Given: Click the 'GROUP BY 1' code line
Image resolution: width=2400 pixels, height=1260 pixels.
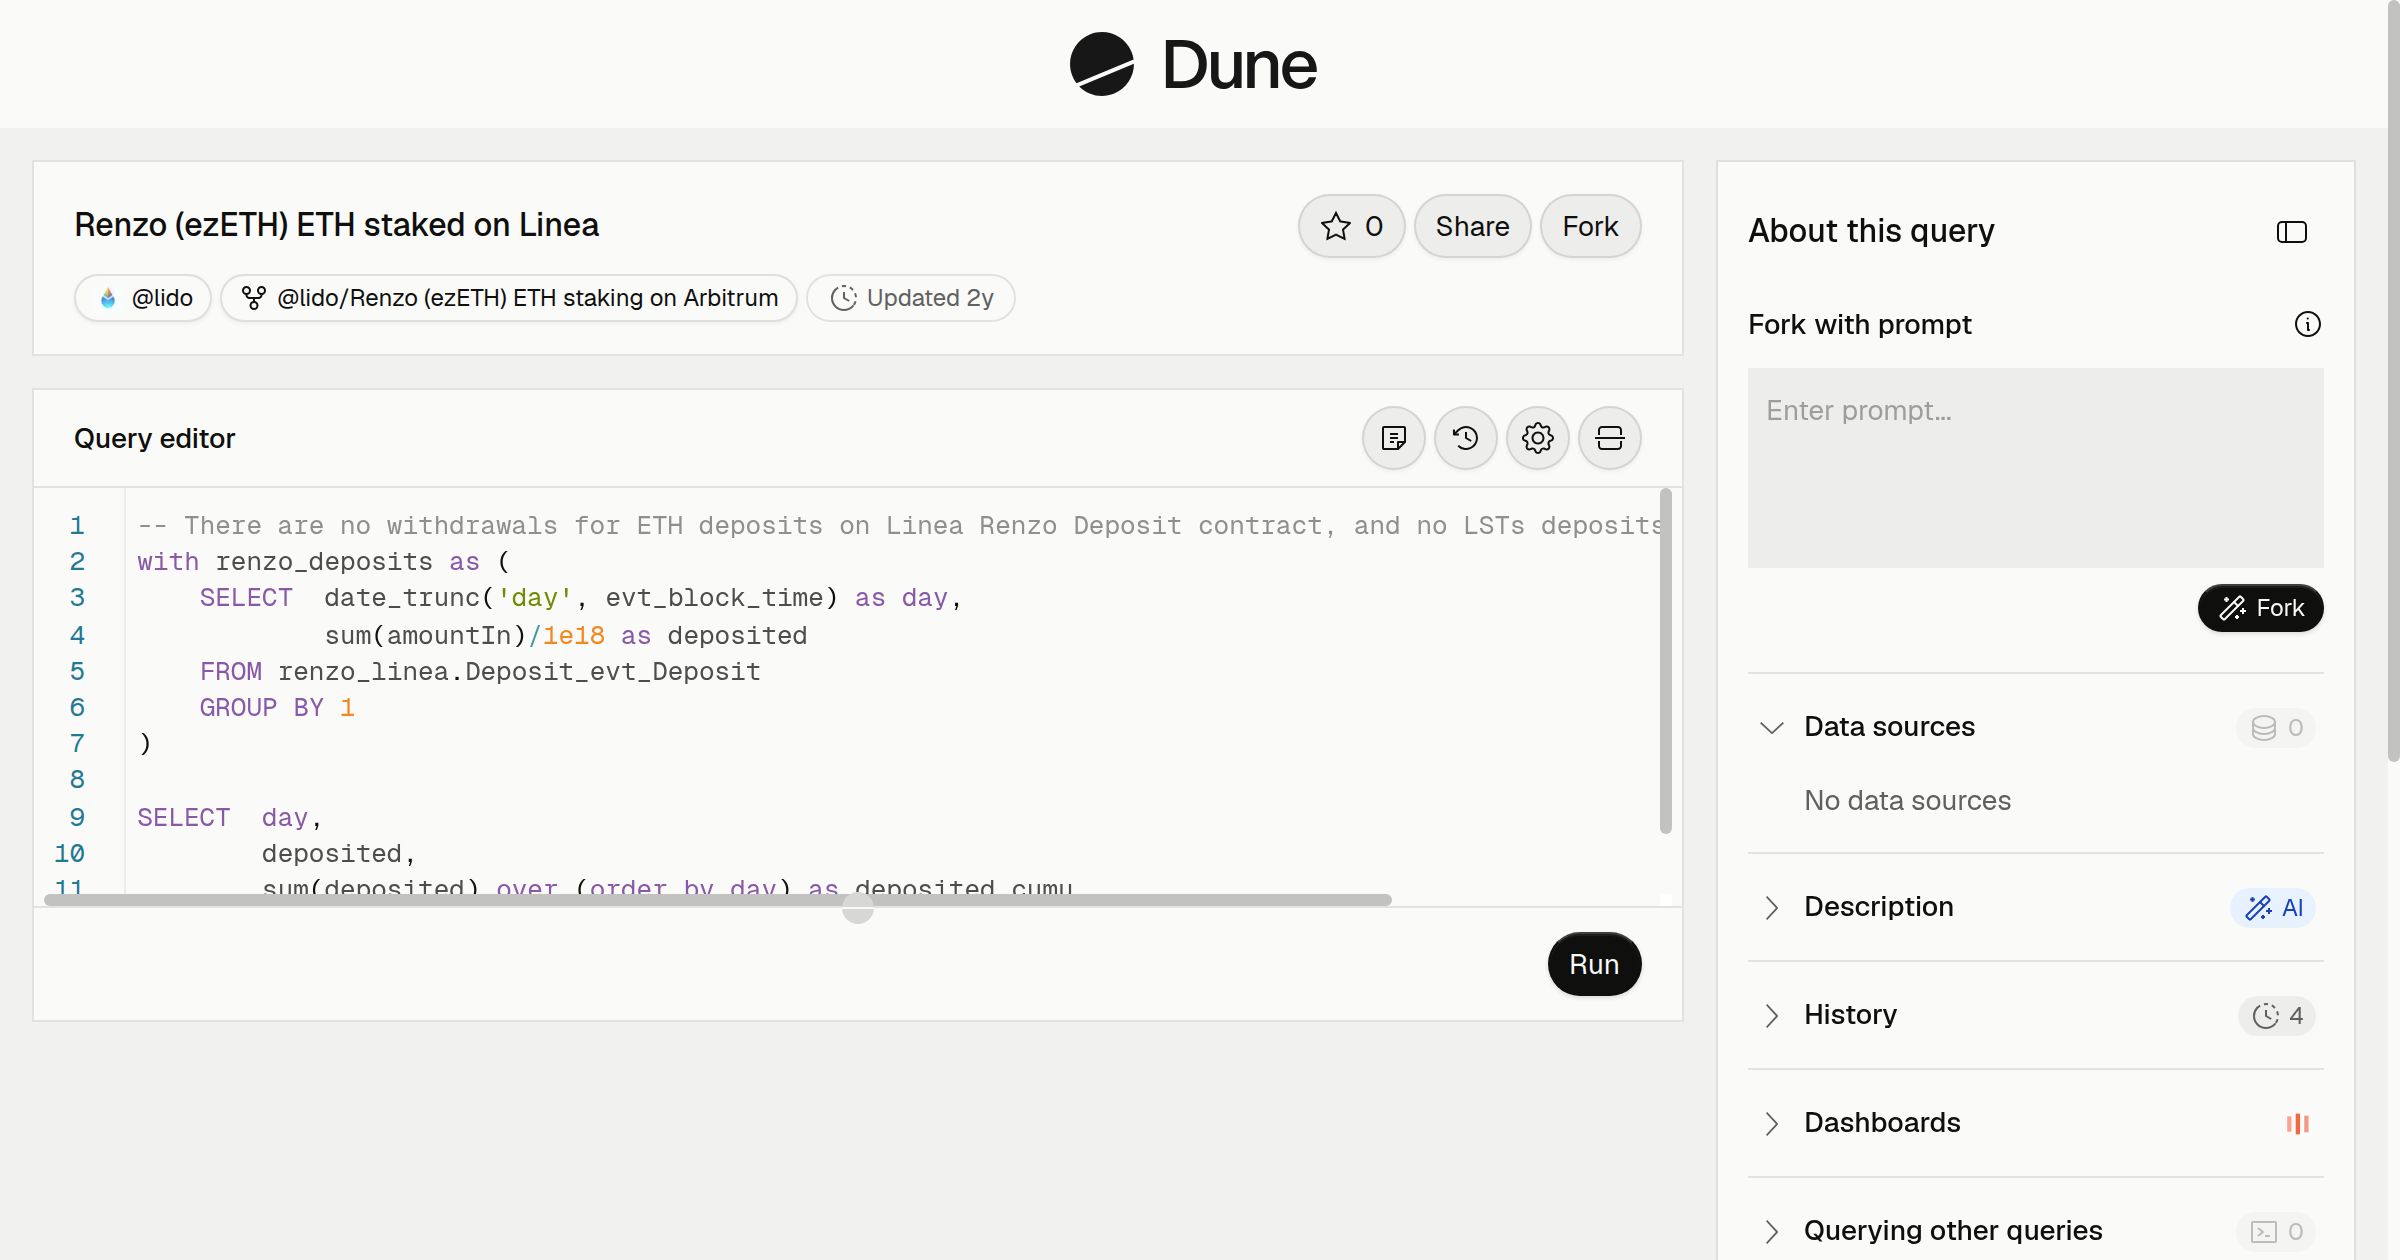Looking at the screenshot, I should (277, 707).
